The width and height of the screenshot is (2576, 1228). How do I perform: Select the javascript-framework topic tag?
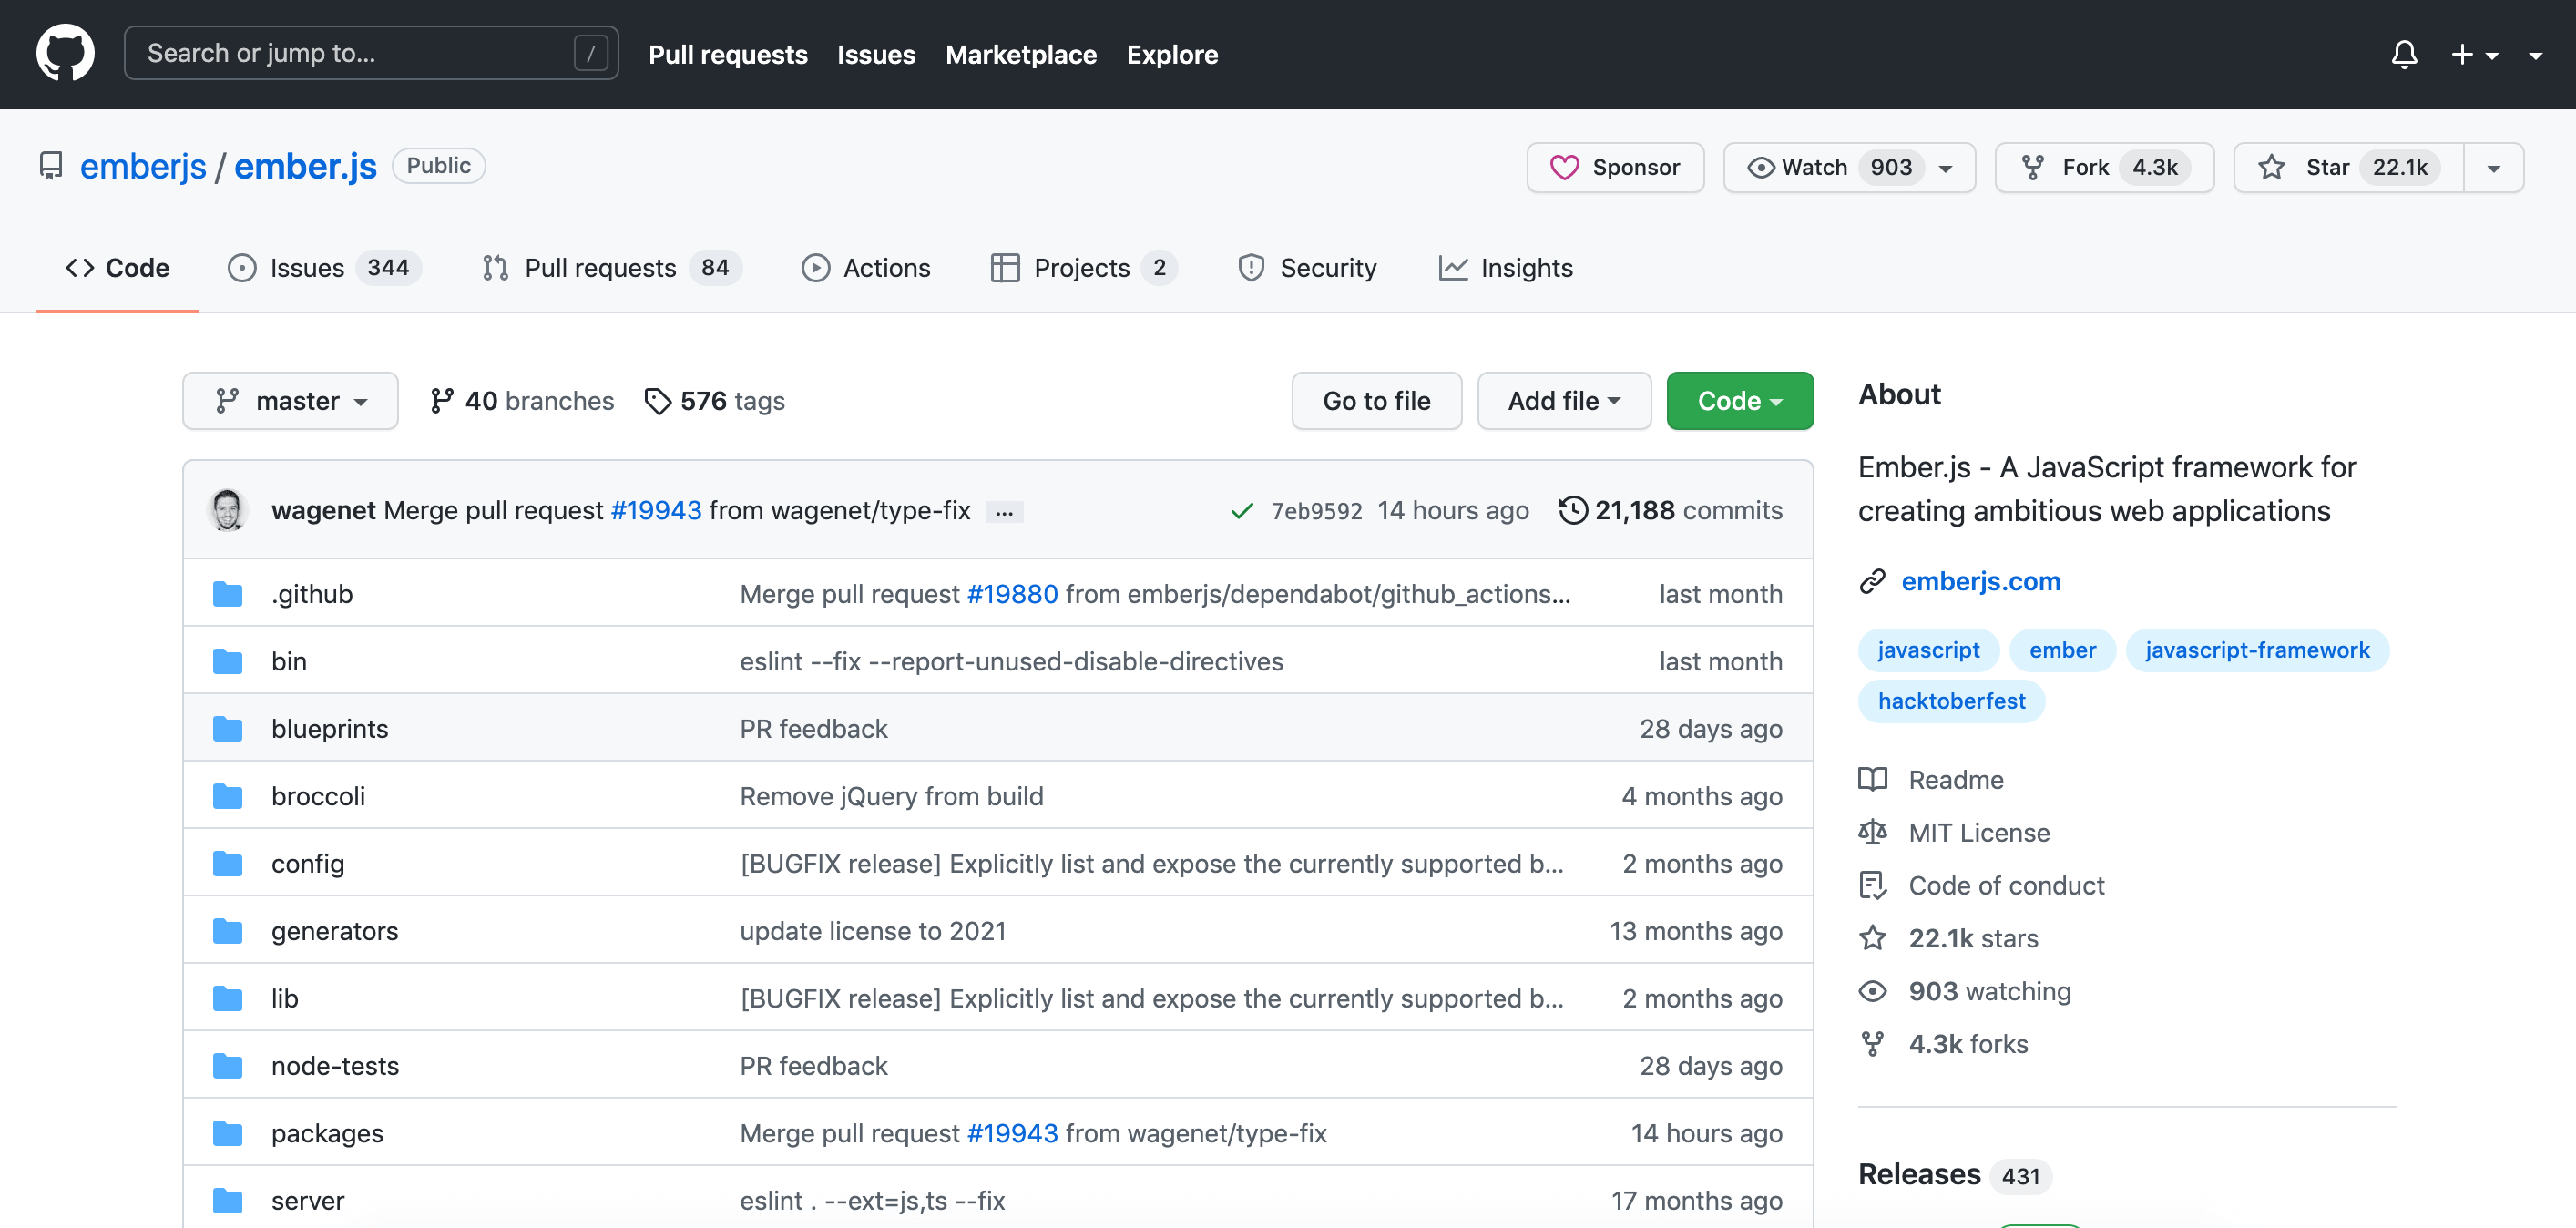[2257, 650]
